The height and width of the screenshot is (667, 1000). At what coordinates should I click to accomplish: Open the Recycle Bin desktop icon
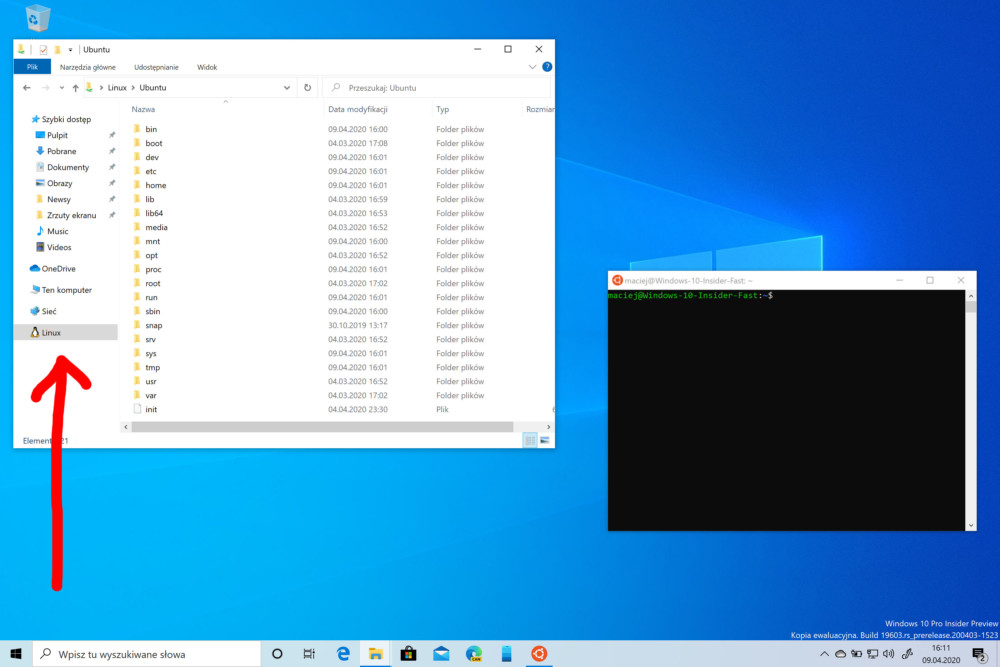click(38, 17)
